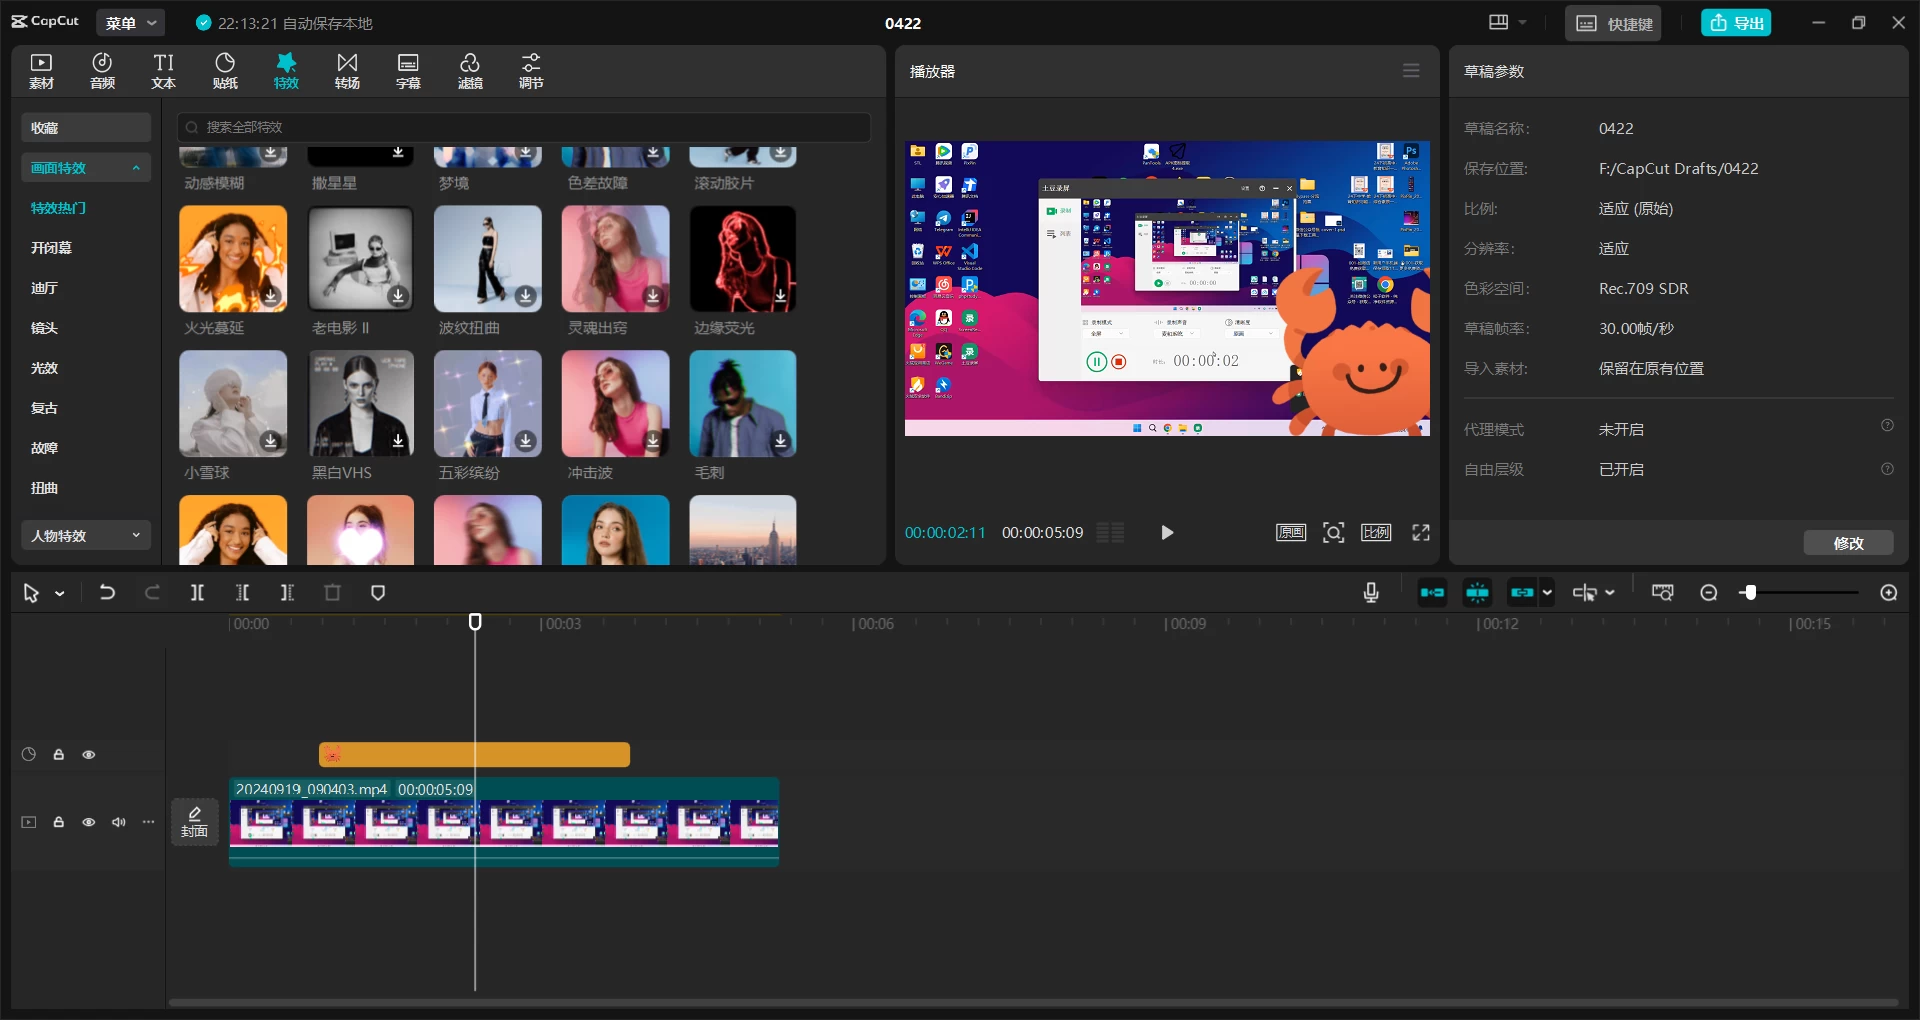Collapse the 画面特效 category

pos(86,168)
